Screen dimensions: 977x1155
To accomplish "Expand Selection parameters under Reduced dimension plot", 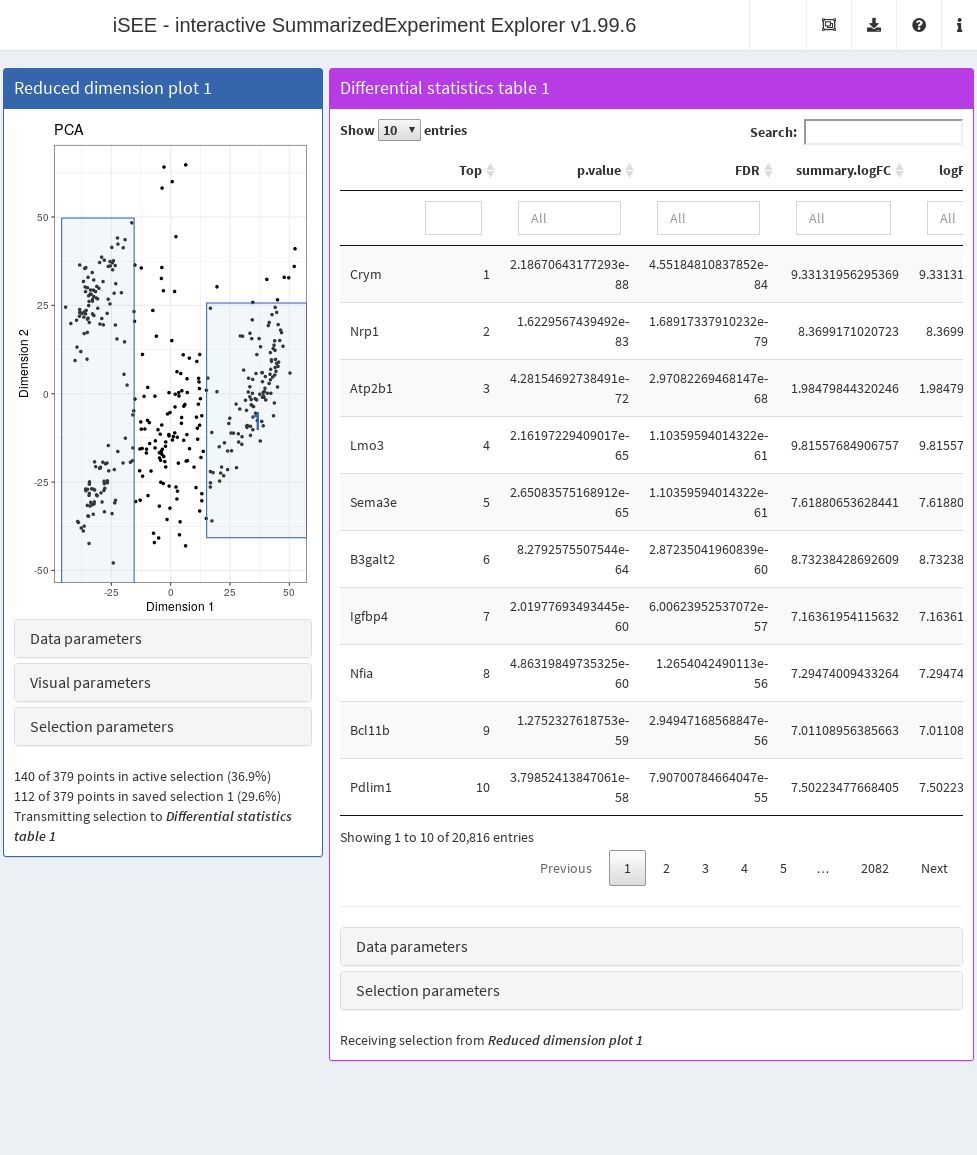I will (163, 727).
